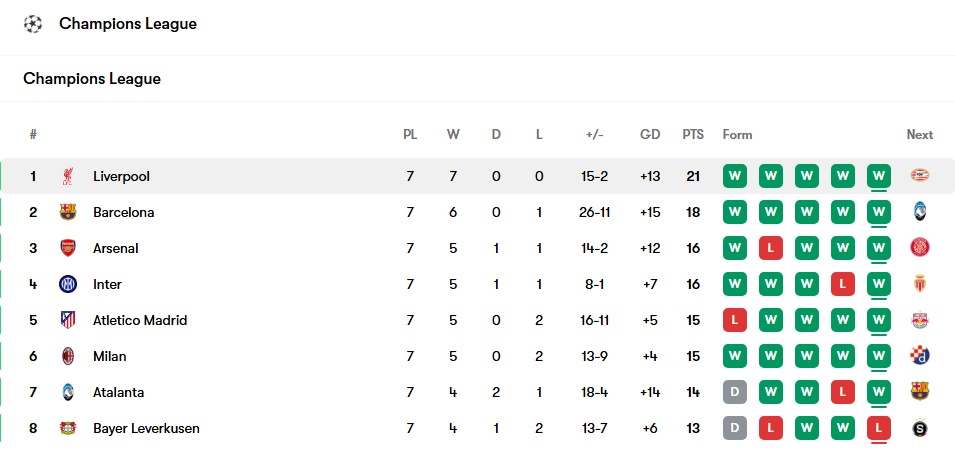Click Arsenal's red L form badge
The image size is (955, 449).
(770, 248)
